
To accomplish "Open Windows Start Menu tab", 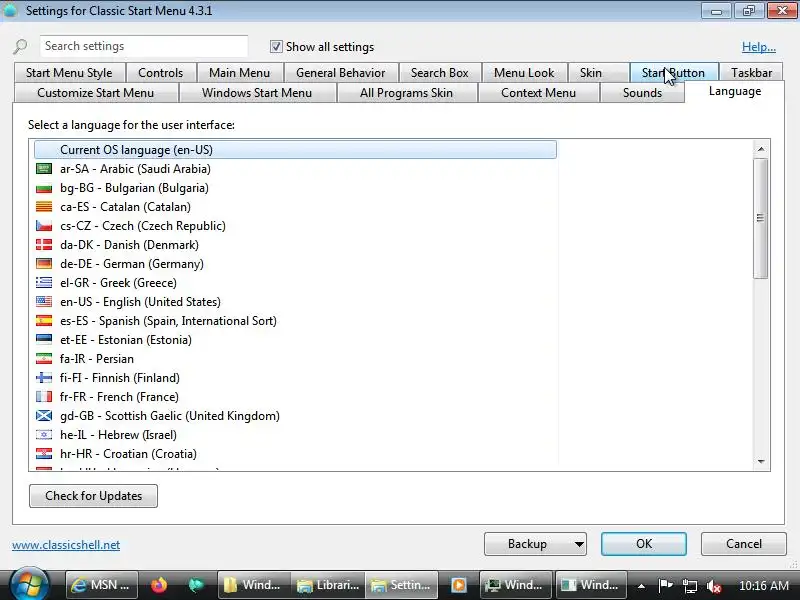I will (x=257, y=93).
